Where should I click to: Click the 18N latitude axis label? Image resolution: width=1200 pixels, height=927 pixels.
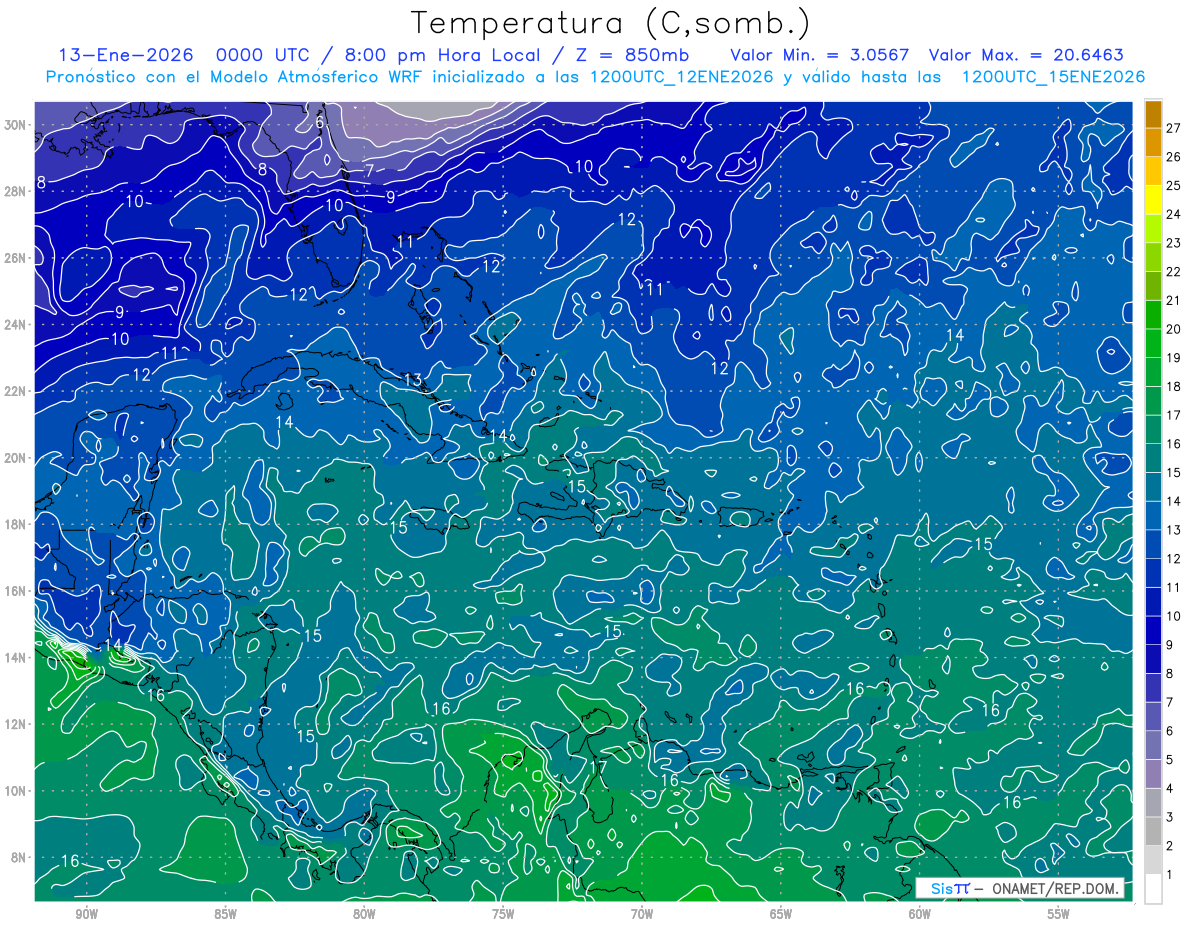[16, 524]
